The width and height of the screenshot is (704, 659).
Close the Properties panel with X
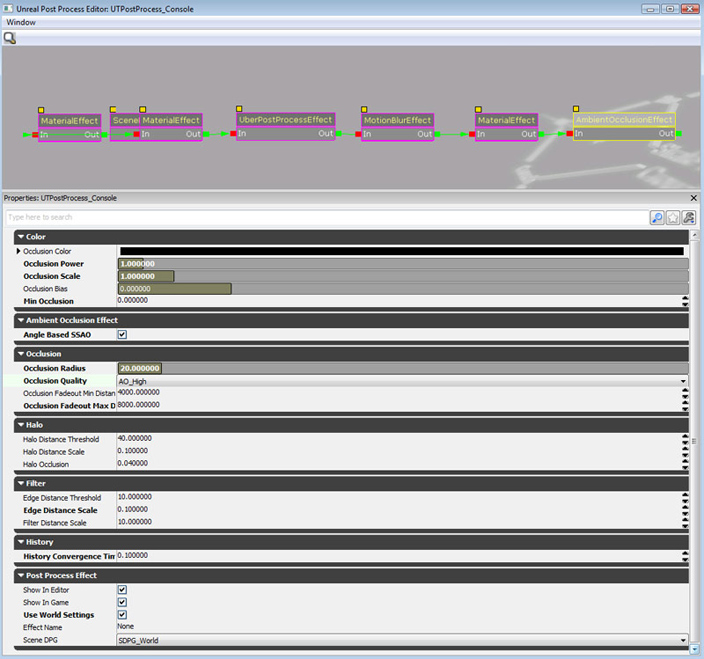693,198
